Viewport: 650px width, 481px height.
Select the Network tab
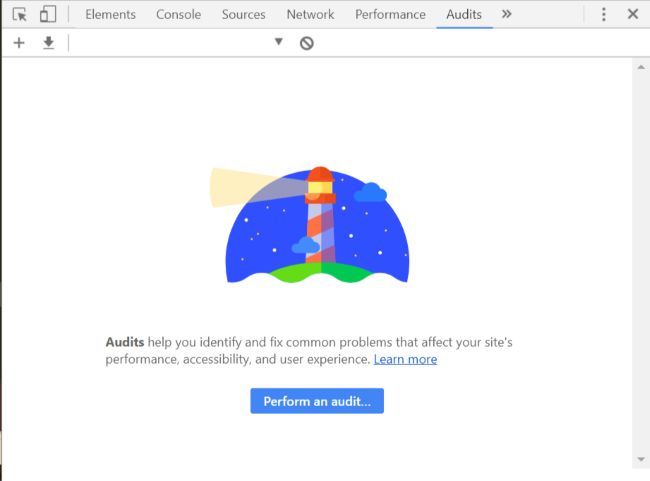pyautogui.click(x=310, y=15)
